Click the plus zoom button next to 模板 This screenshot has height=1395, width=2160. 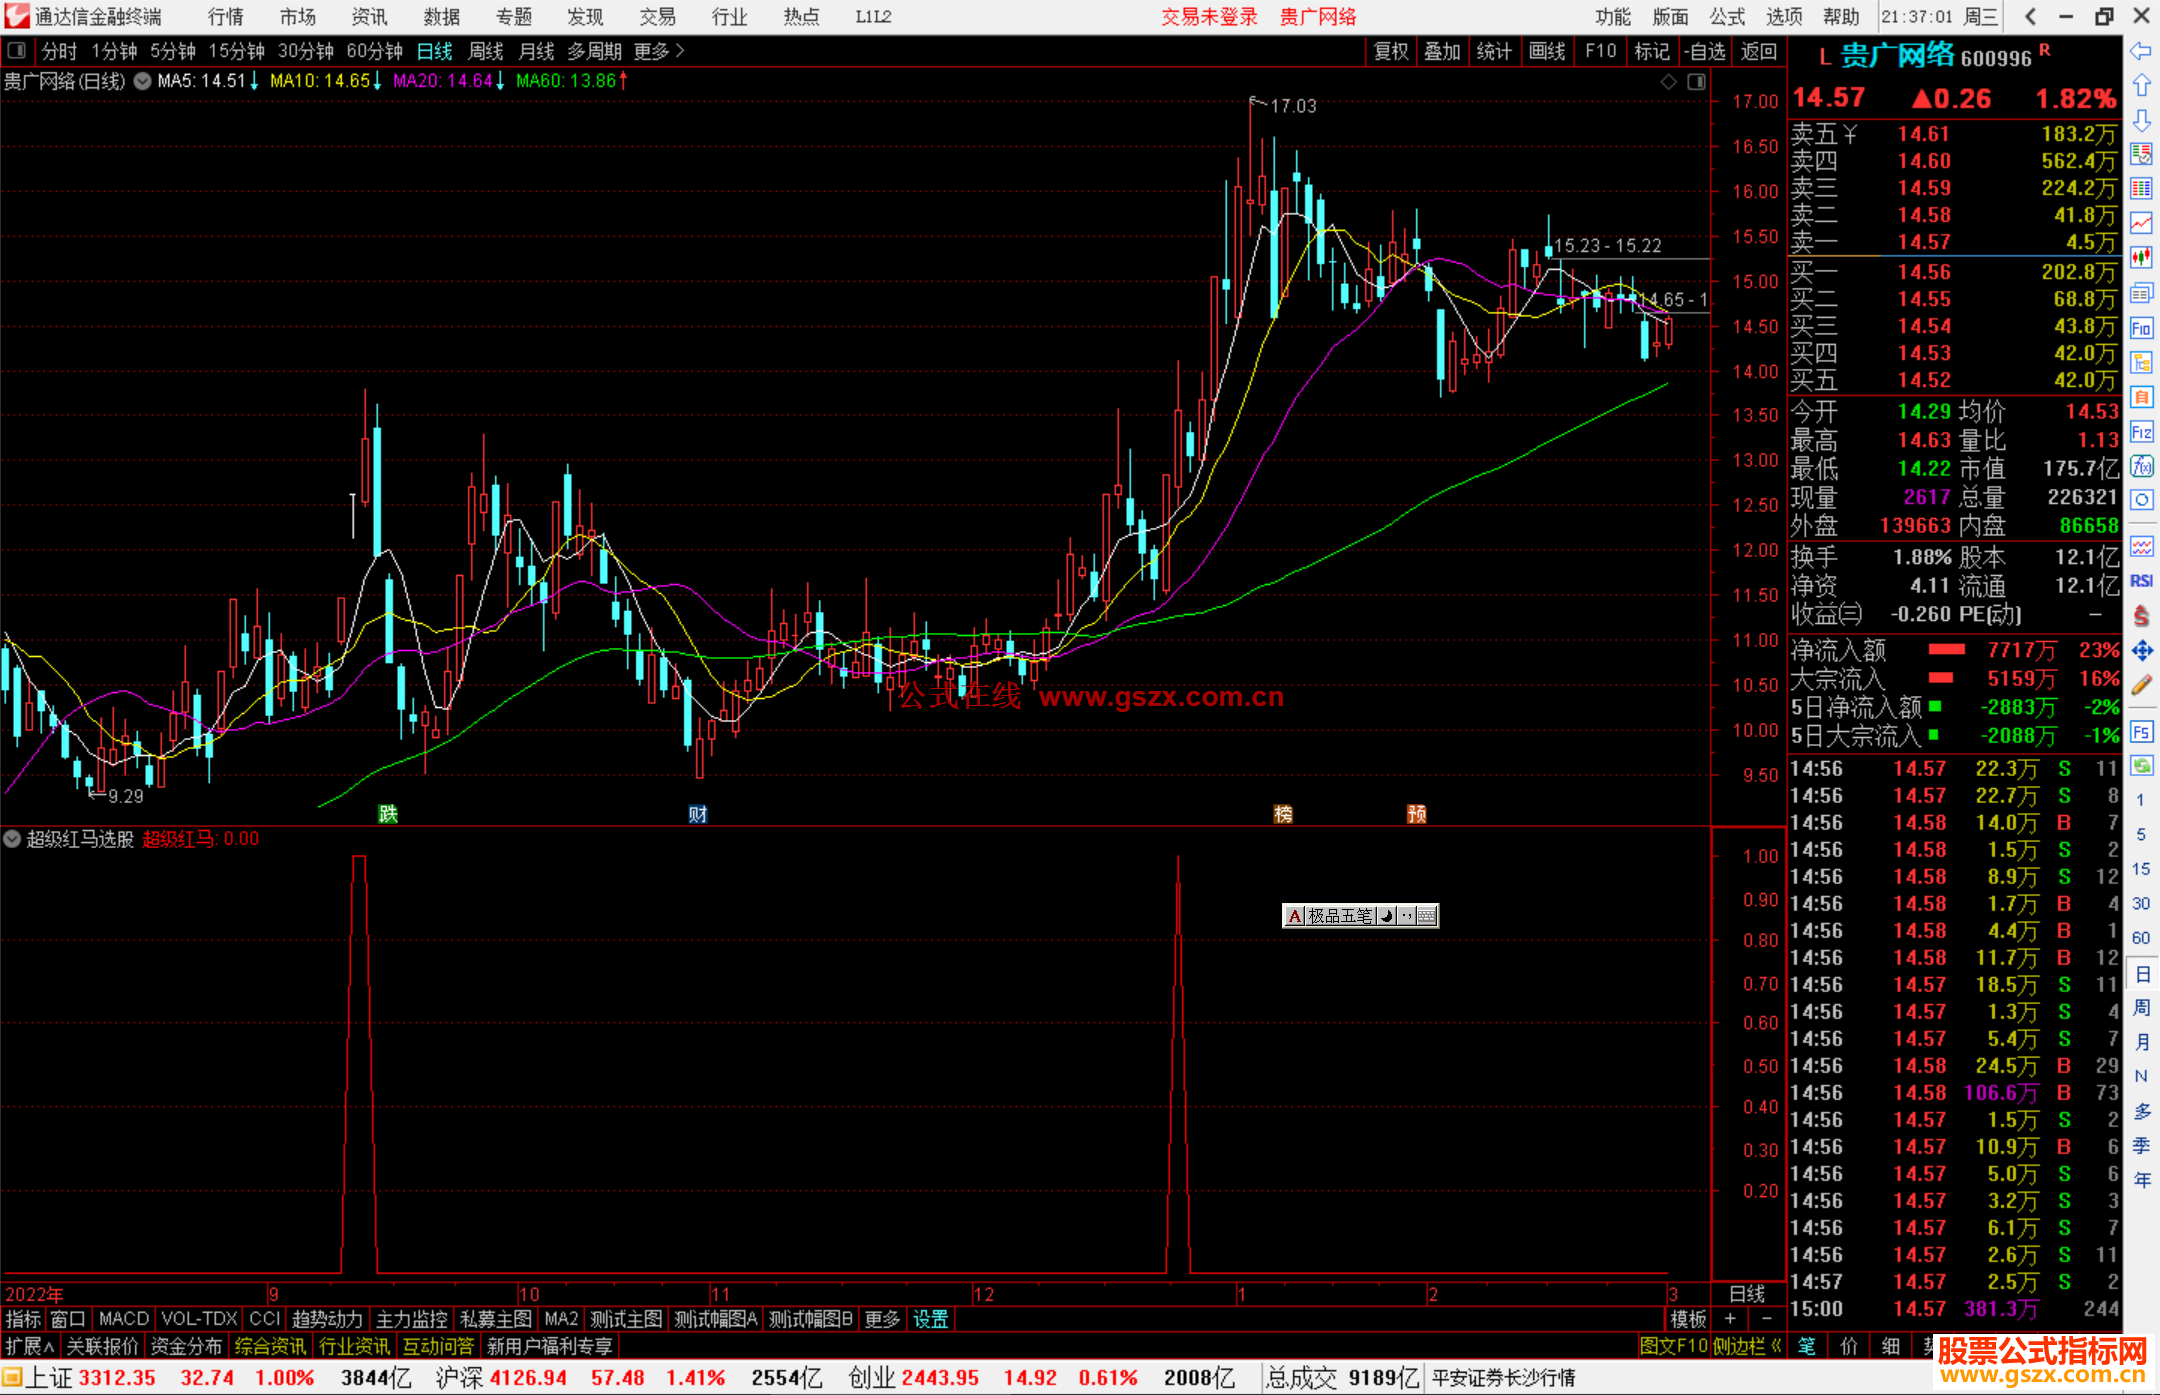(x=1730, y=1319)
